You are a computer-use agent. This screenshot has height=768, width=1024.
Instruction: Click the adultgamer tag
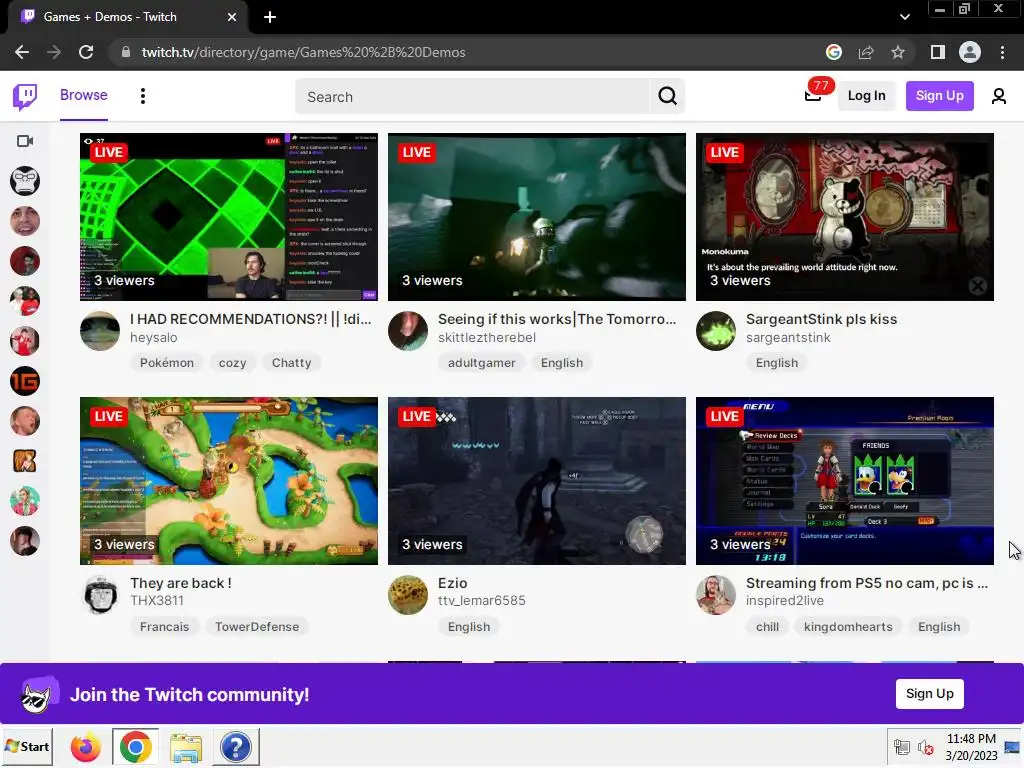481,362
